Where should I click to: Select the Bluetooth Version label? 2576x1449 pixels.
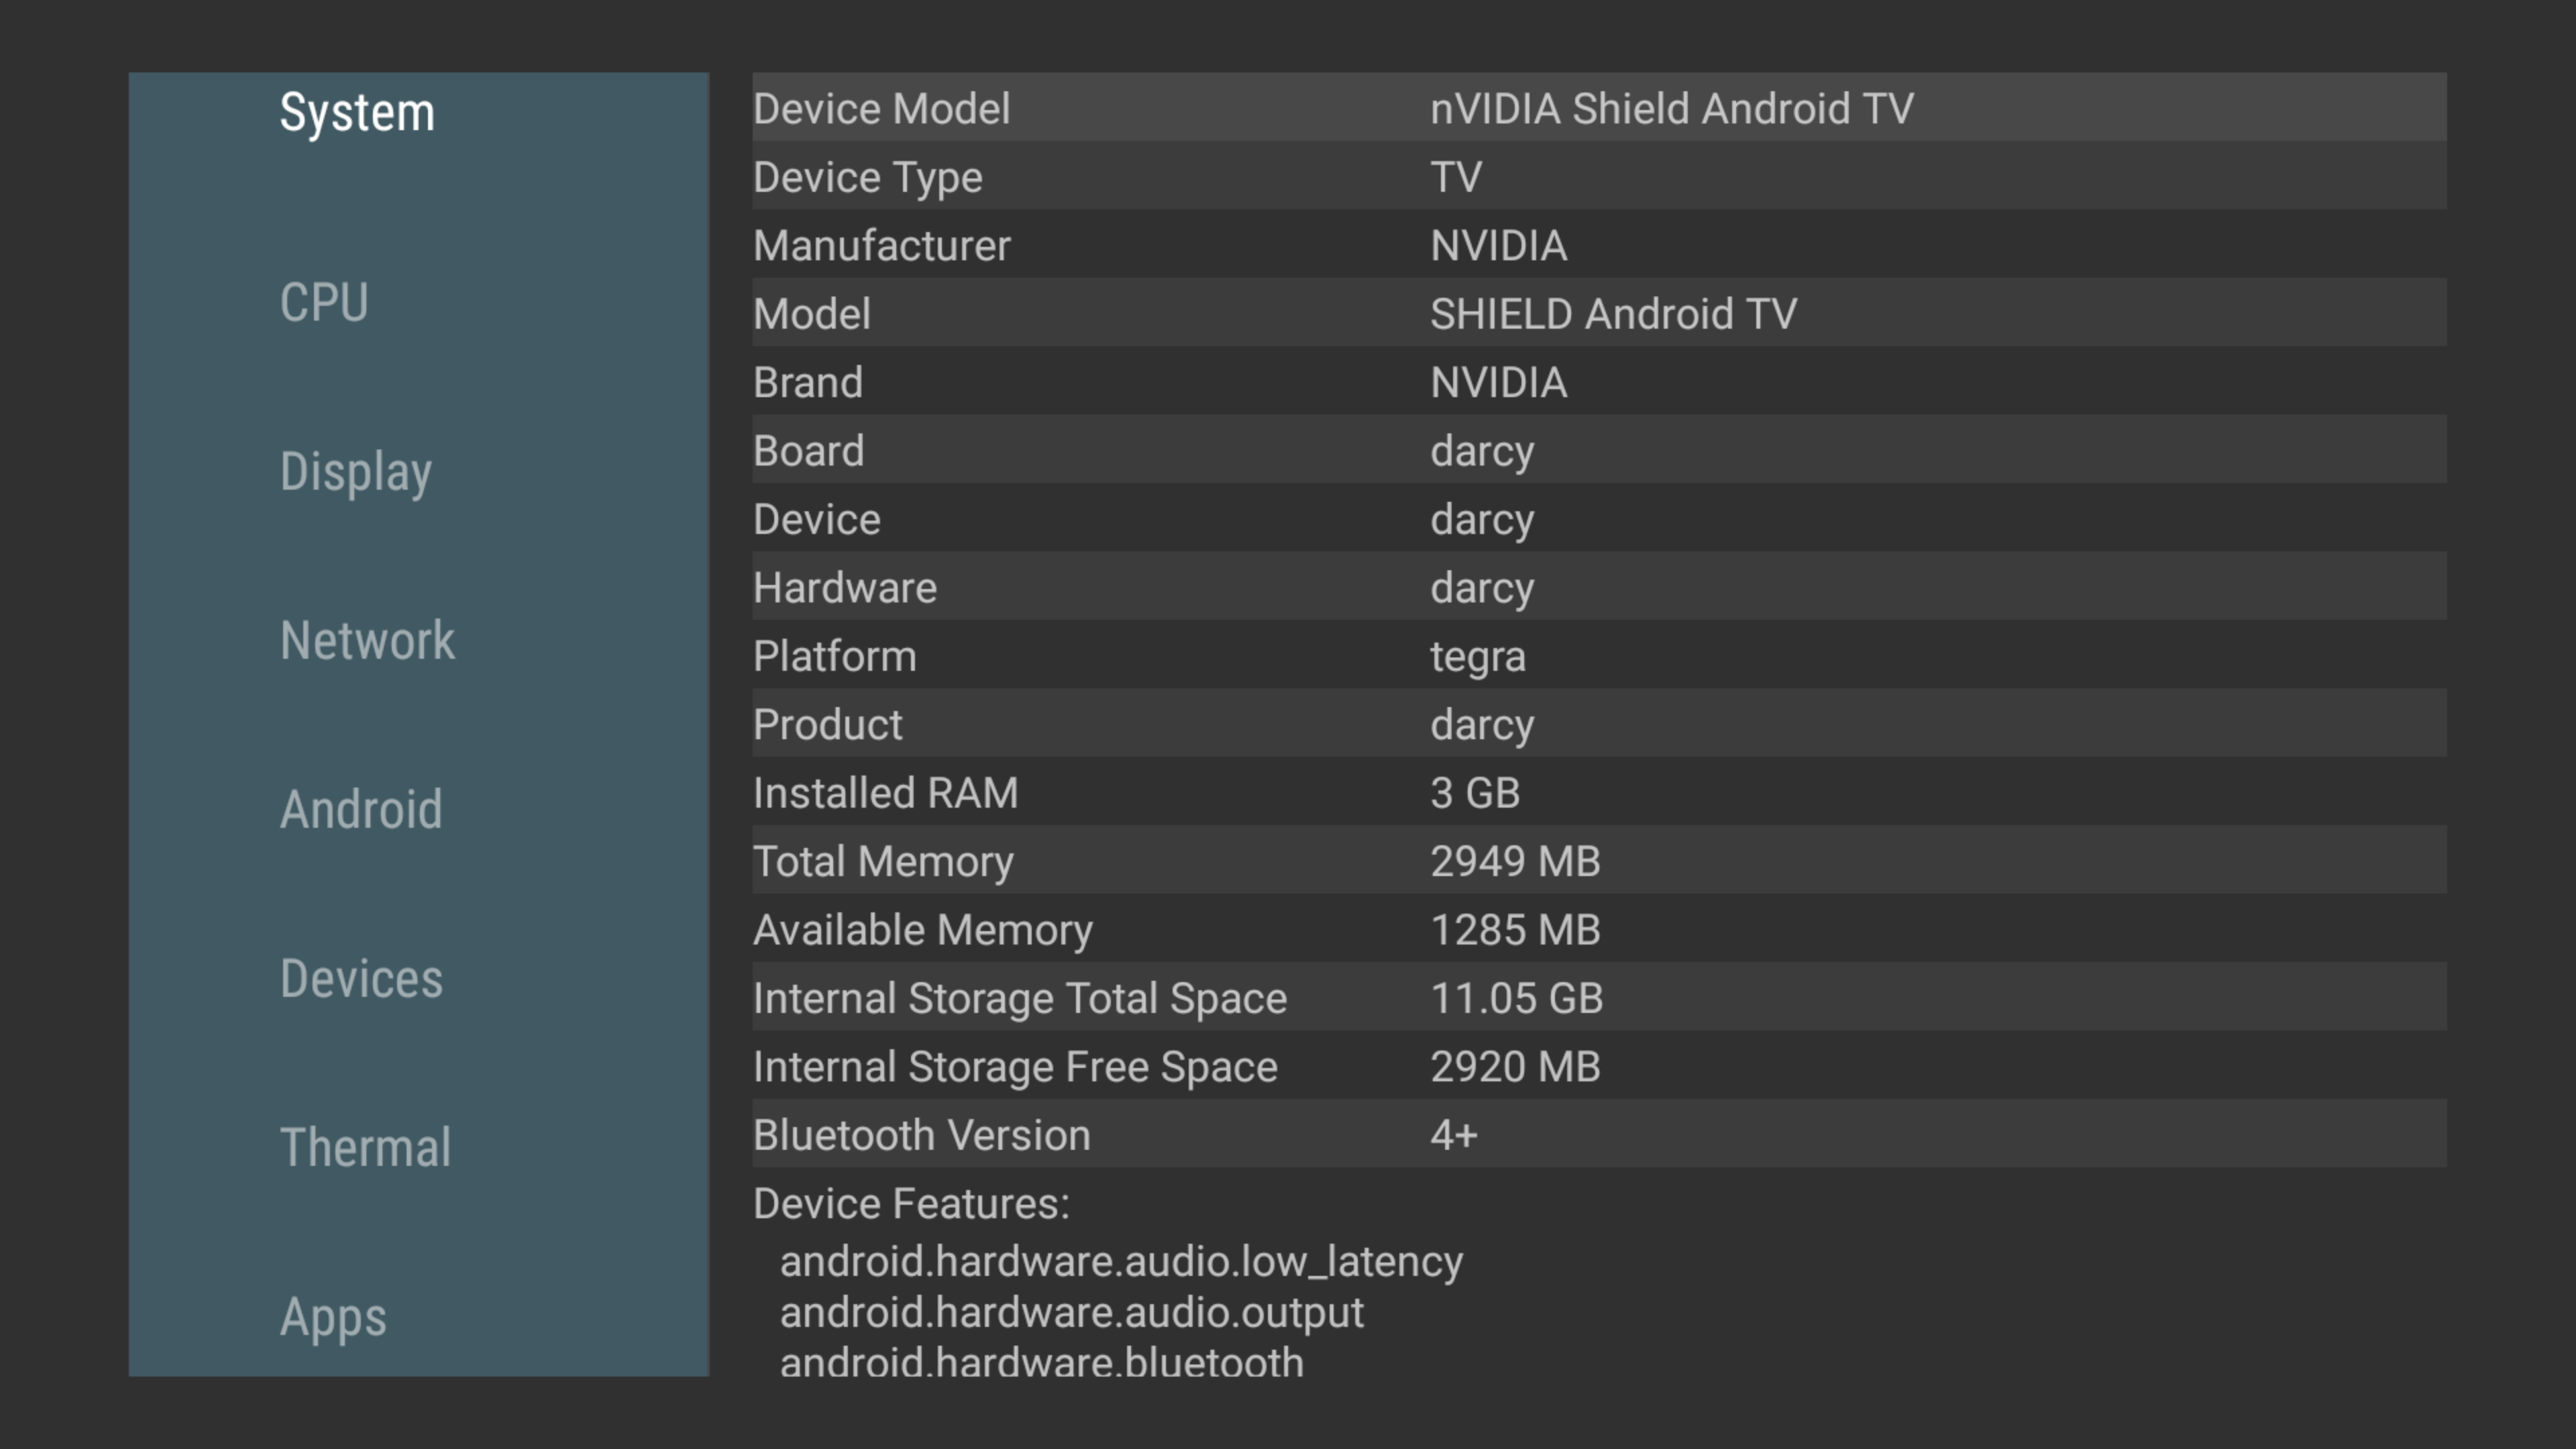coord(921,1135)
